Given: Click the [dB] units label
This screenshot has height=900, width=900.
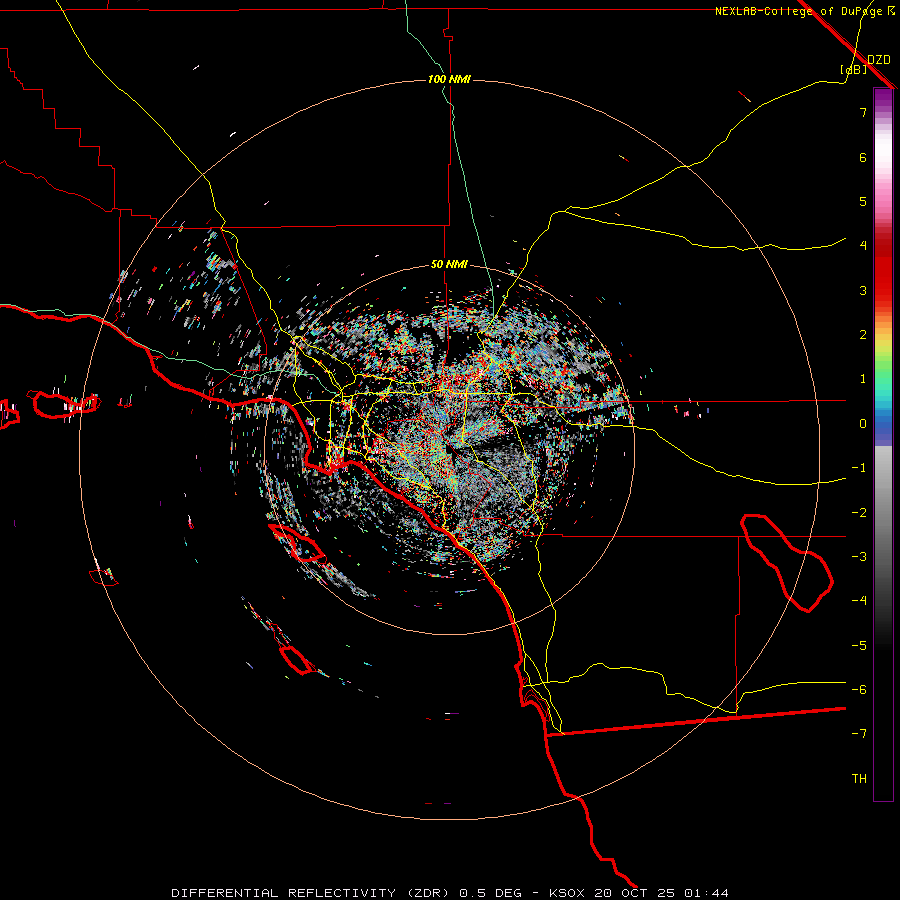Looking at the screenshot, I should 854,69.
